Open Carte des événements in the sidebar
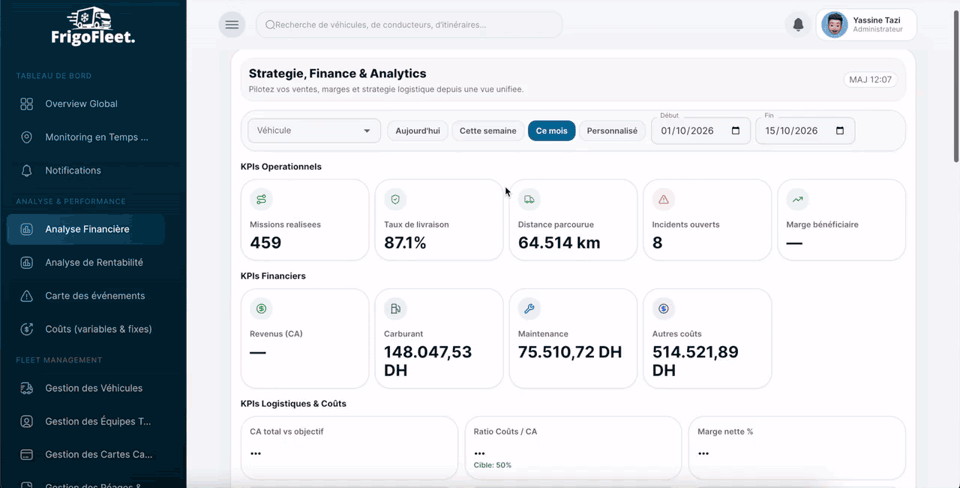Screen dimensions: 960x488 tap(86, 296)
